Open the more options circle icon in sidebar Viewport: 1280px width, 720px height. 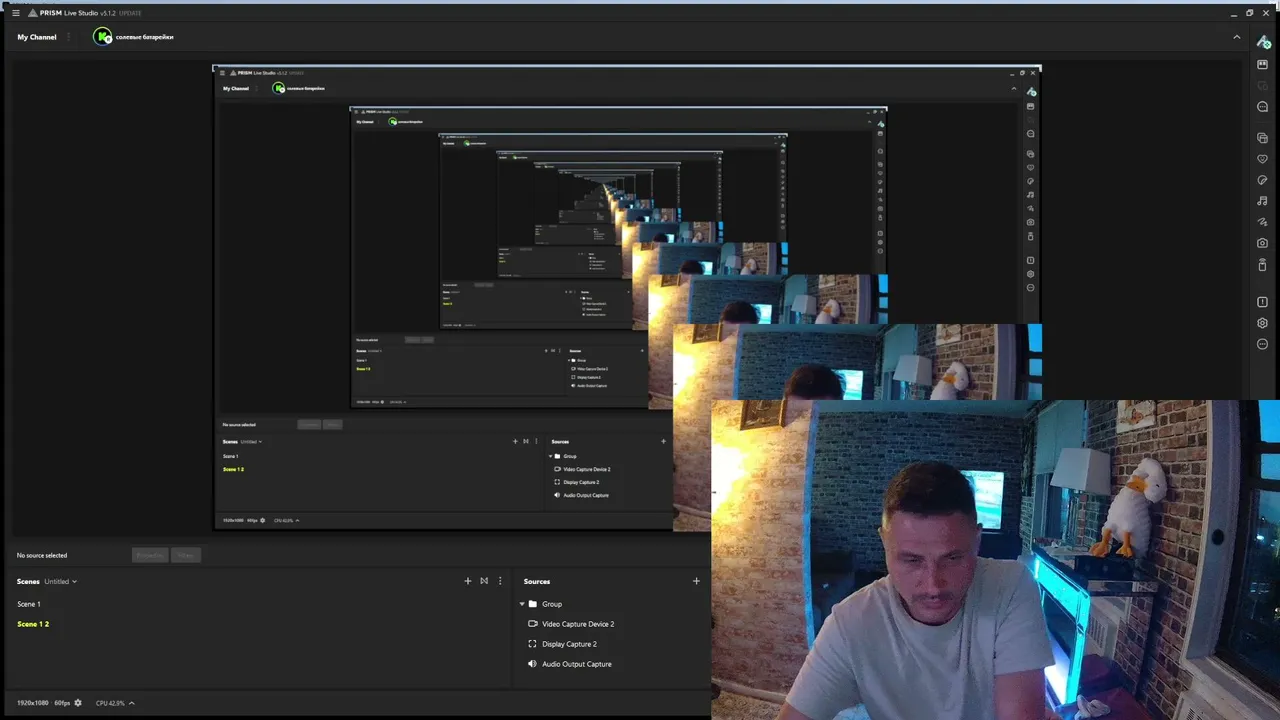tap(1262, 344)
